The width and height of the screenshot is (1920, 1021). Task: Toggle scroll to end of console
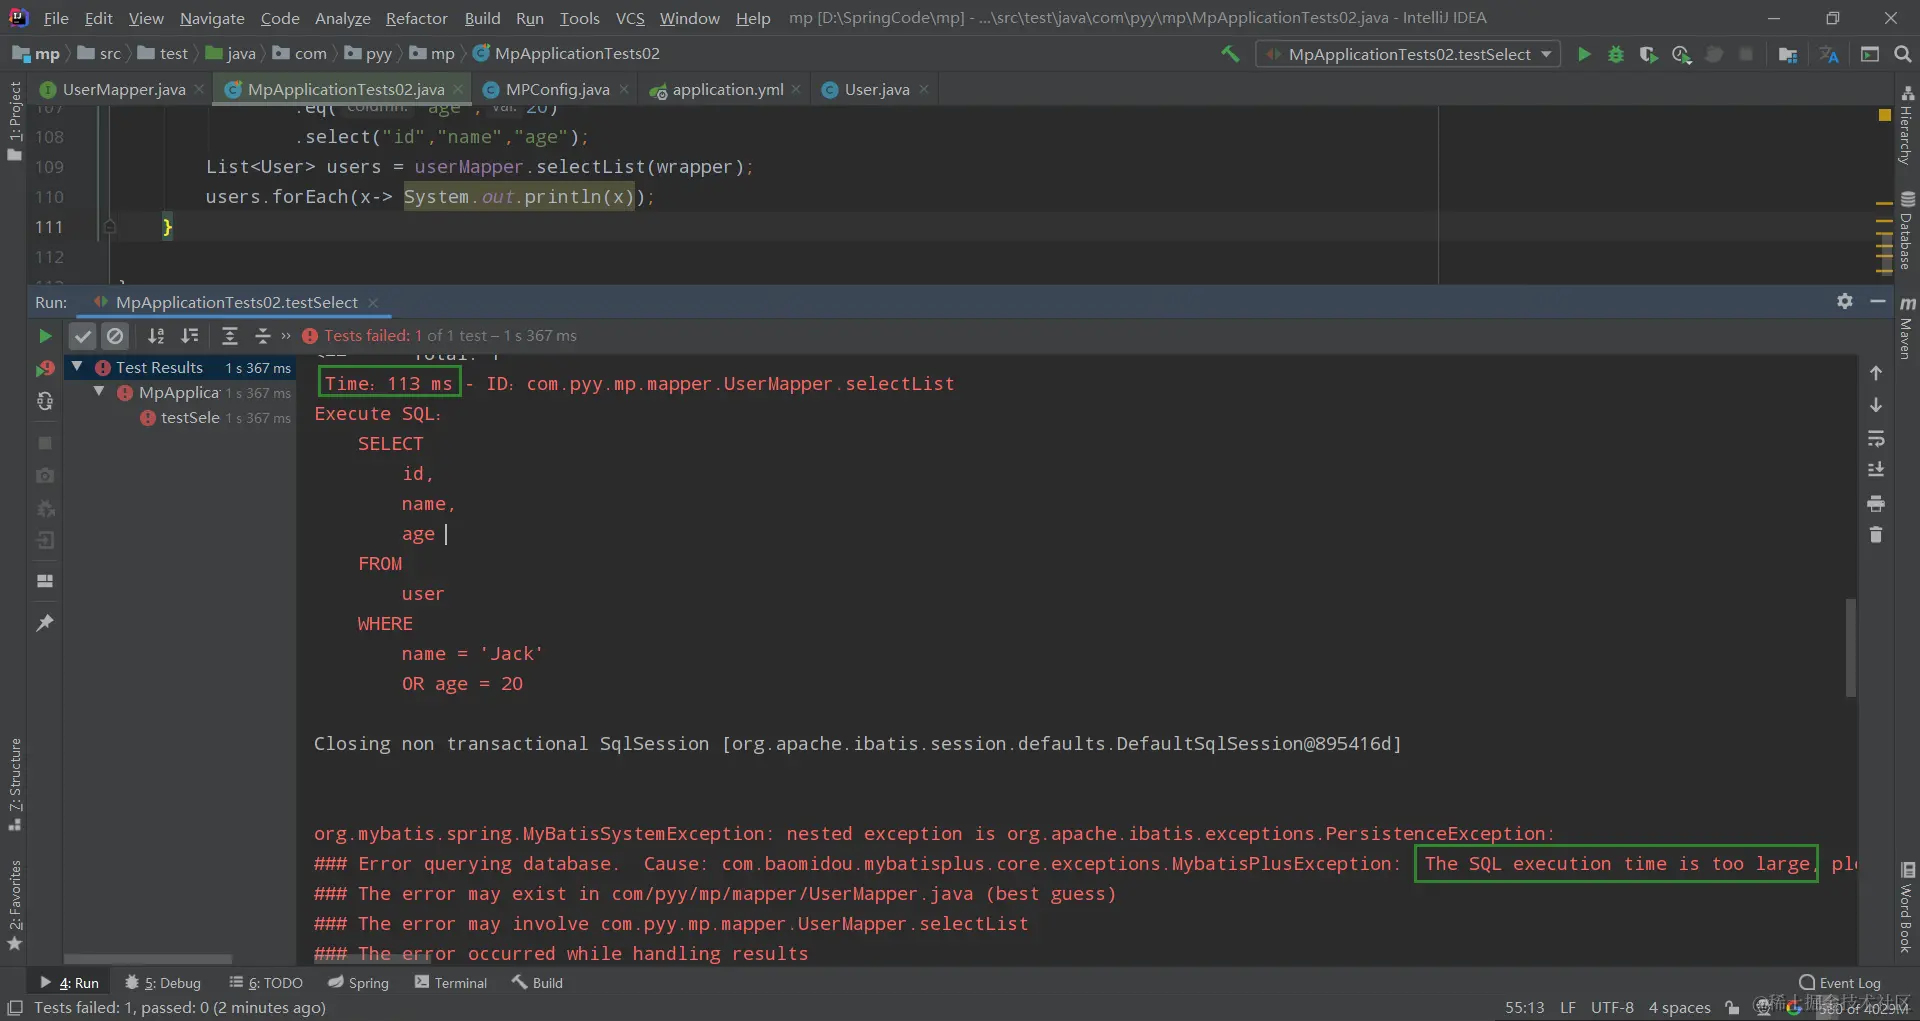(x=1876, y=470)
